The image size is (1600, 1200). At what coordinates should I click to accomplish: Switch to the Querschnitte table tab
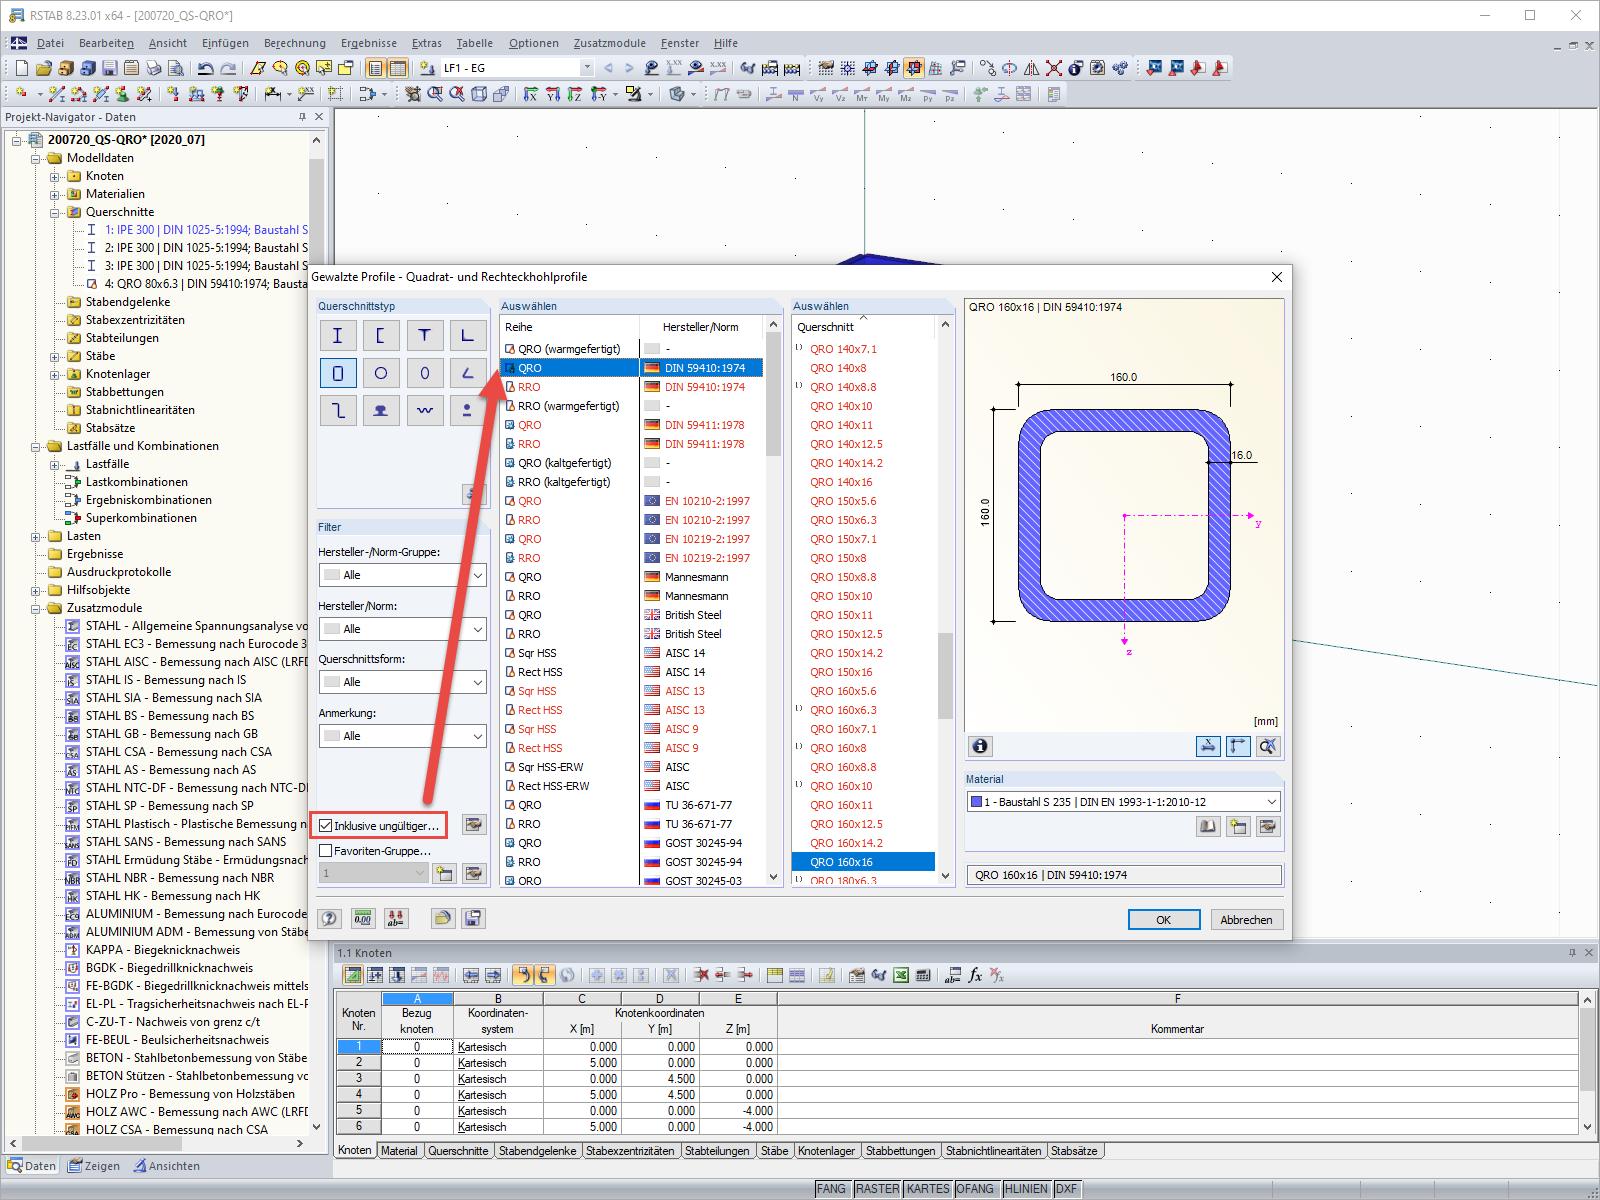458,1151
